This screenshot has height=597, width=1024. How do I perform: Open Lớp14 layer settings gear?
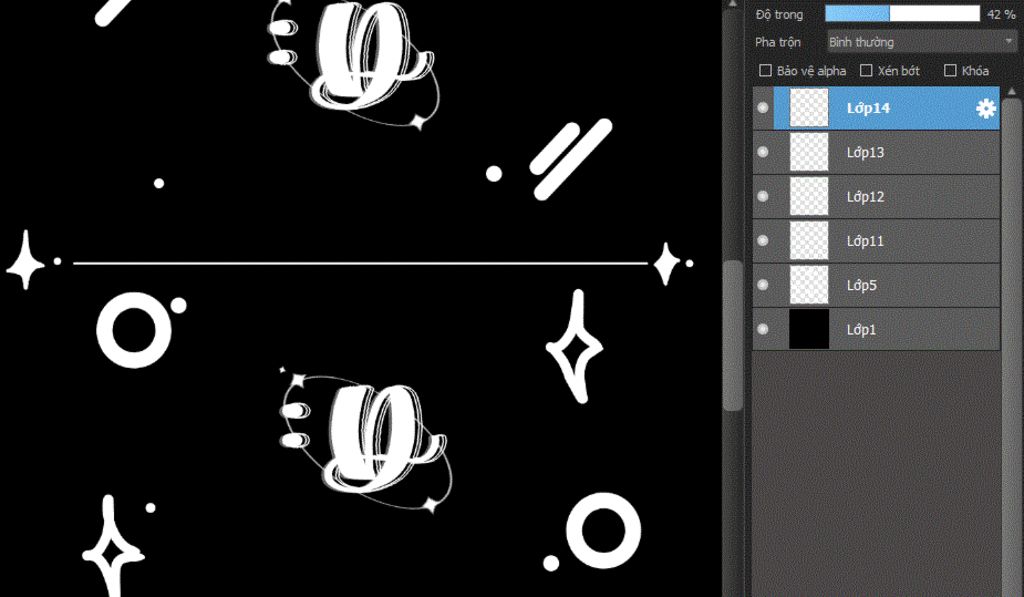pyautogui.click(x=985, y=108)
